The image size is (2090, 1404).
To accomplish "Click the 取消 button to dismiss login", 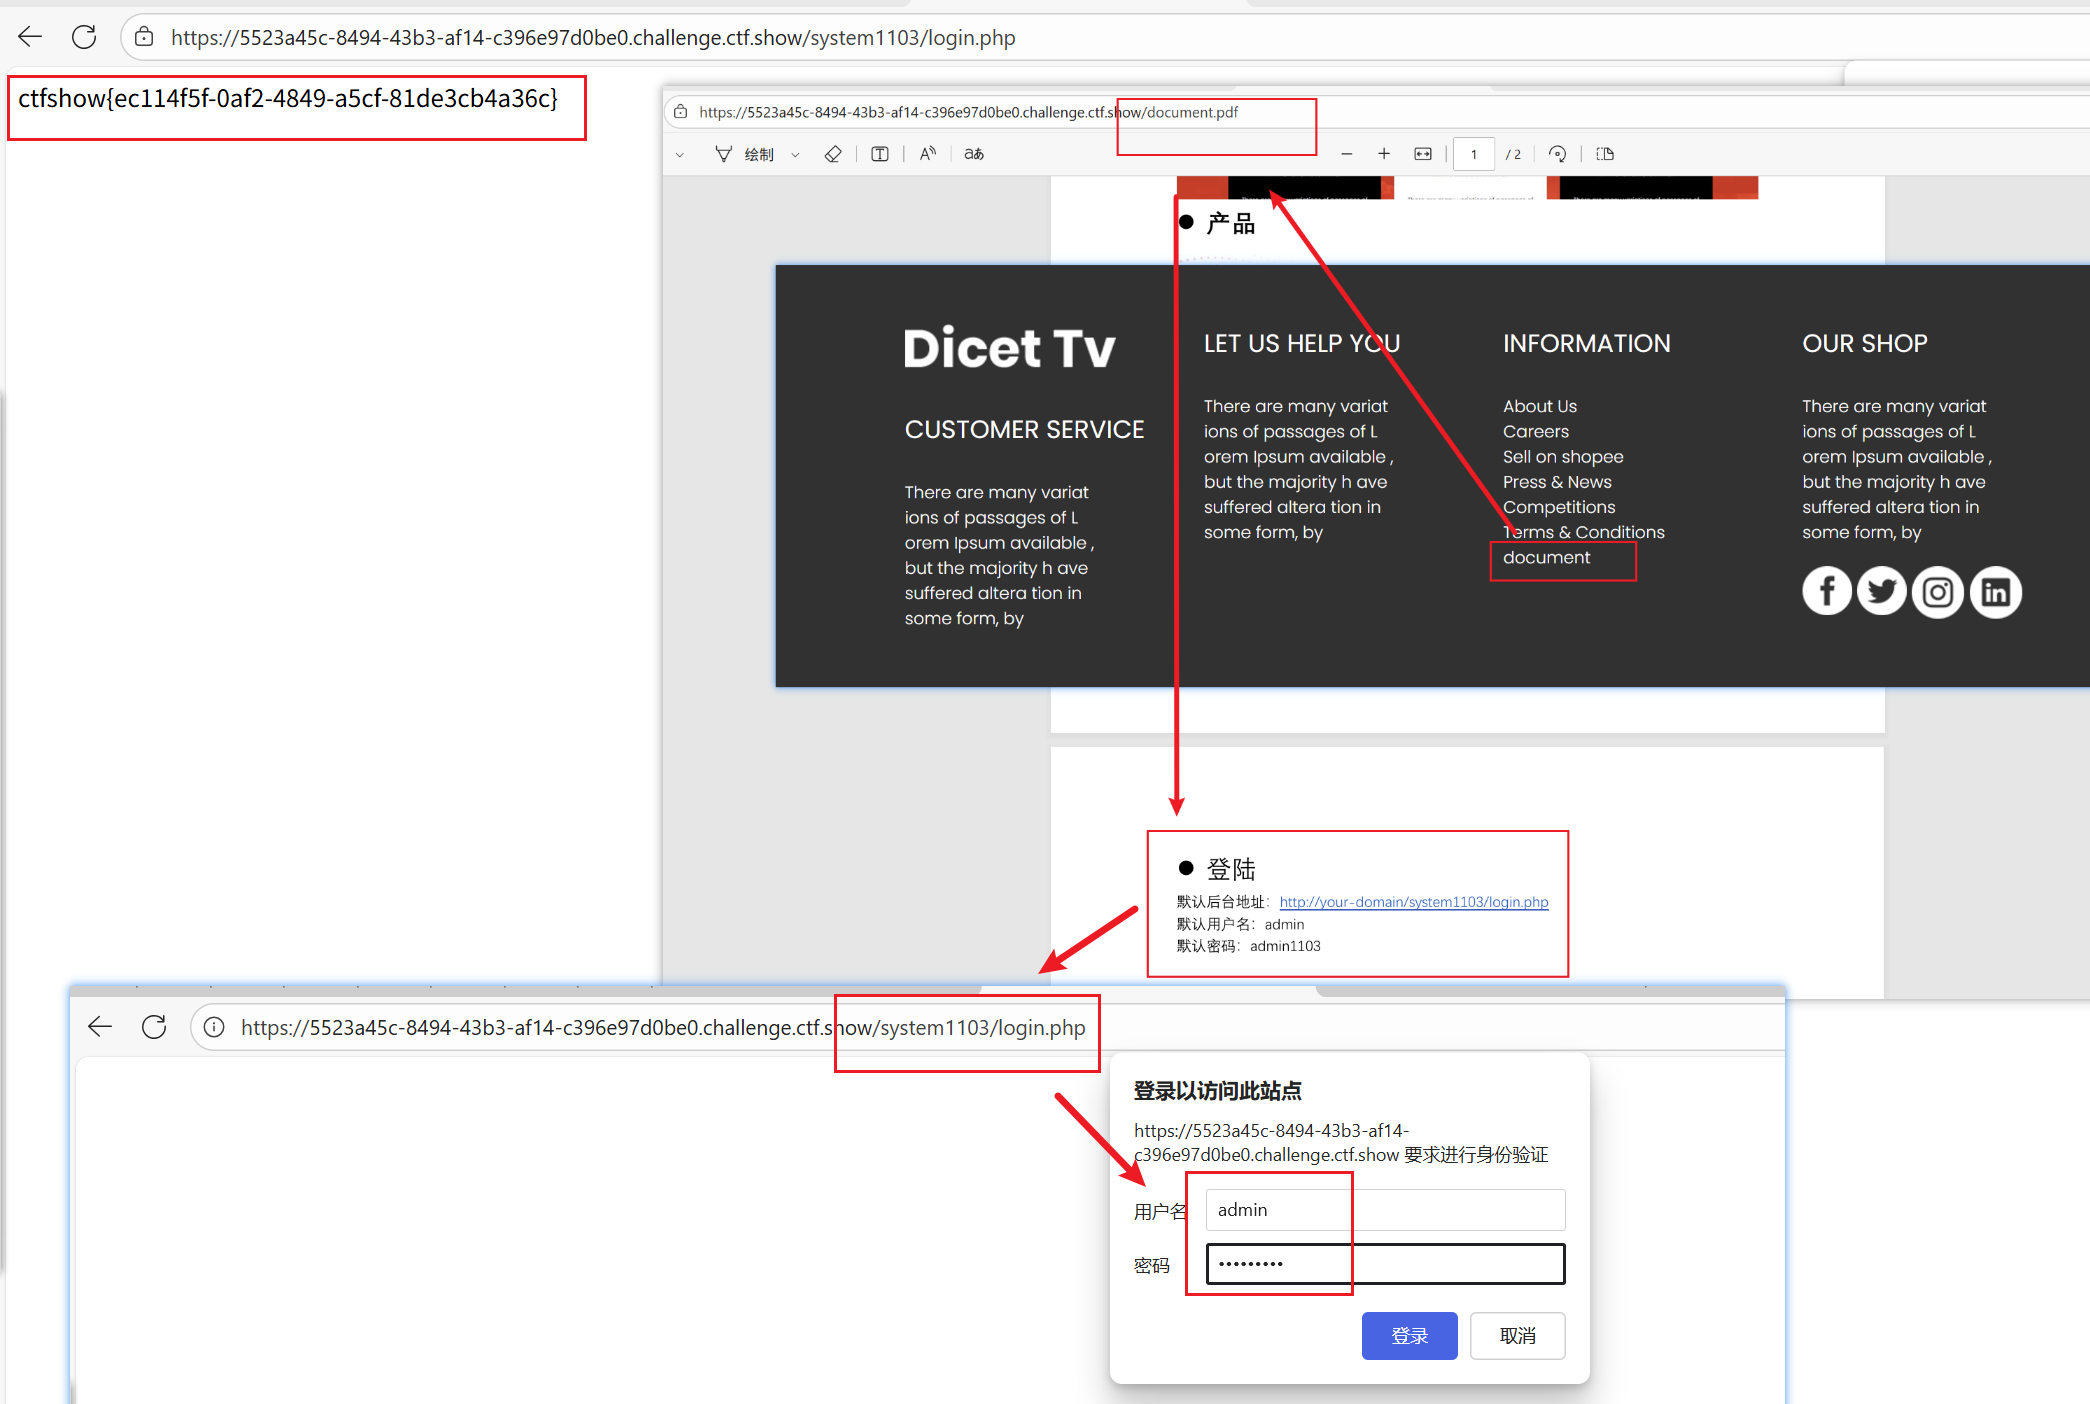I will (1516, 1335).
